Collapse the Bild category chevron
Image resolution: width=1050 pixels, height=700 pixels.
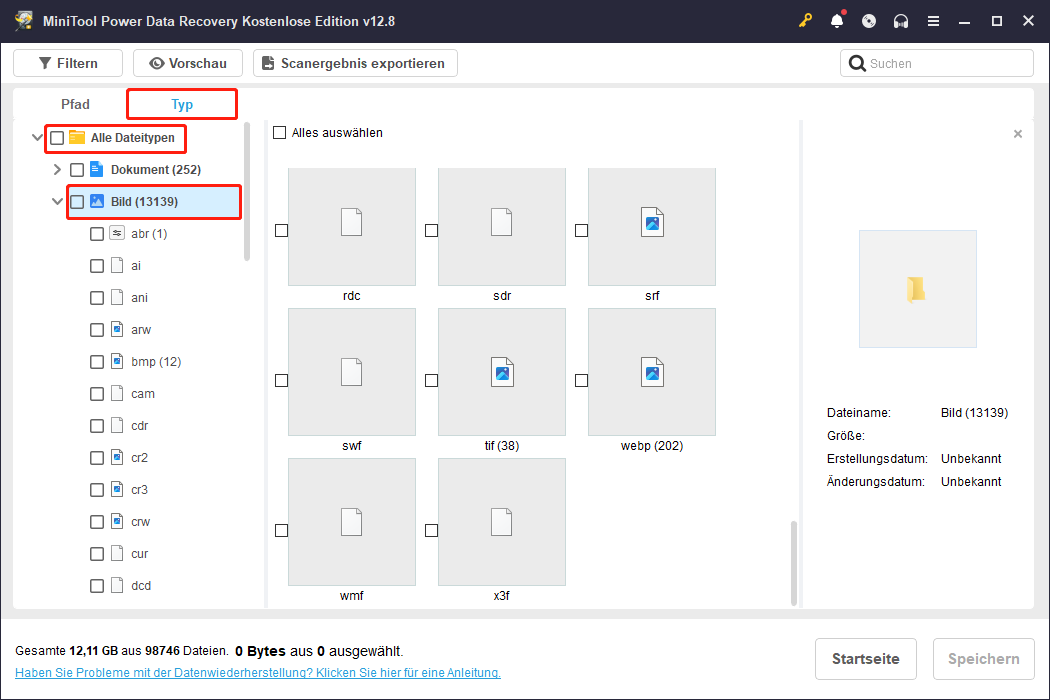(57, 201)
